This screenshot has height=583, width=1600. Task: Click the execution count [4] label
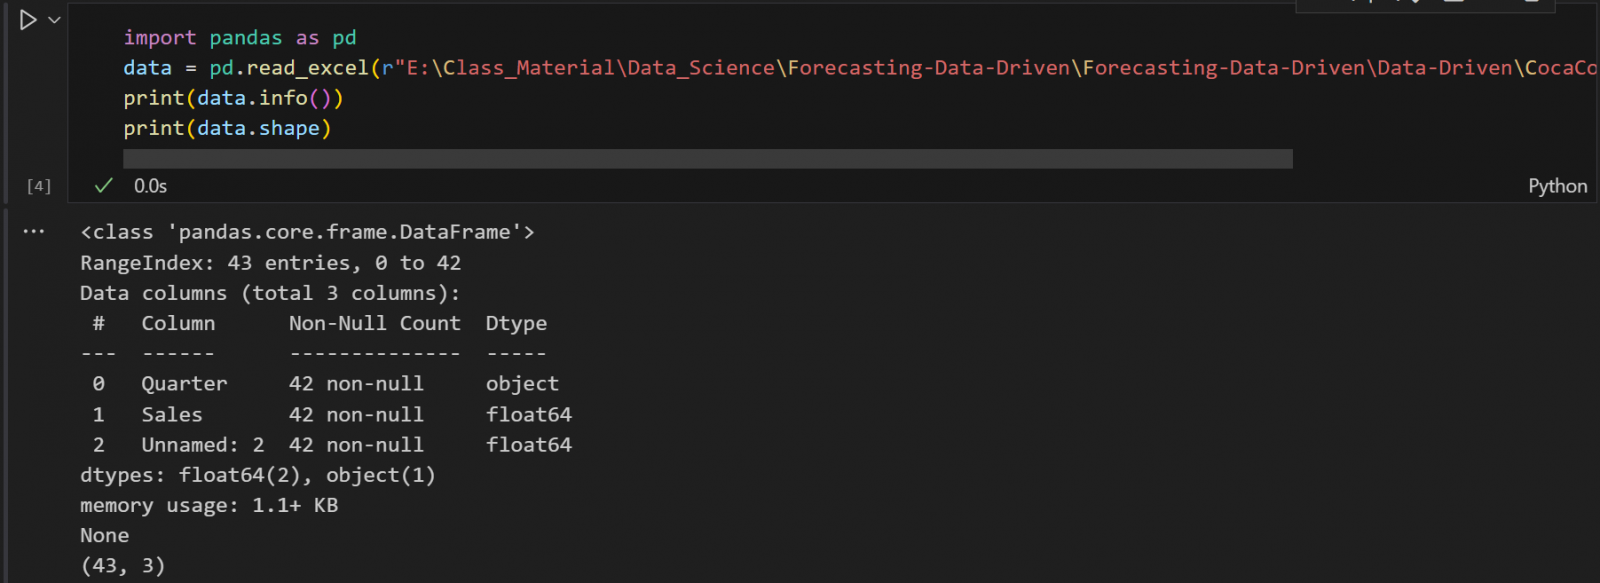coord(39,186)
